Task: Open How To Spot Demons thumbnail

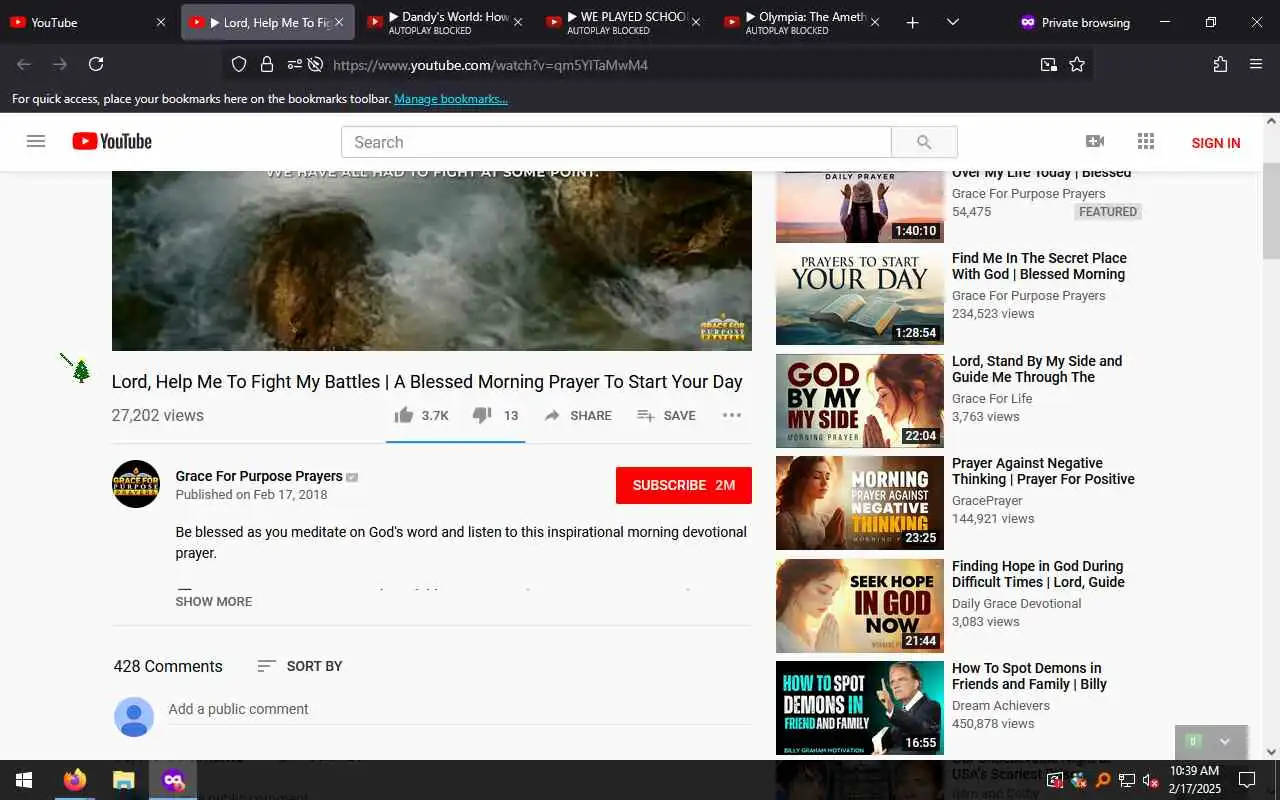Action: point(860,708)
